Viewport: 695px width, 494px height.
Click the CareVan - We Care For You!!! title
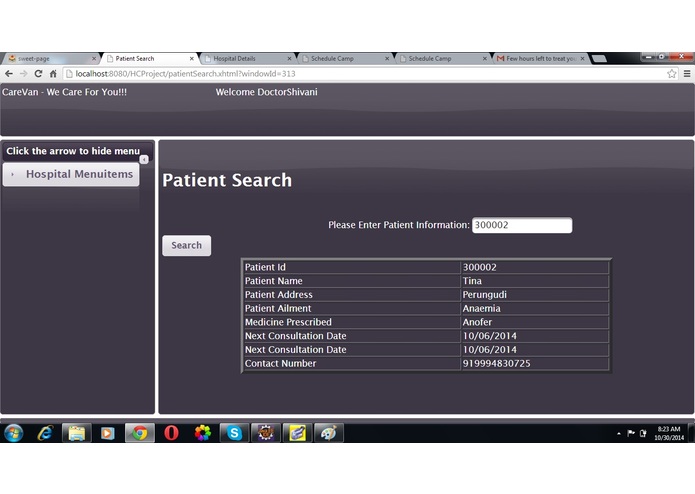click(64, 92)
